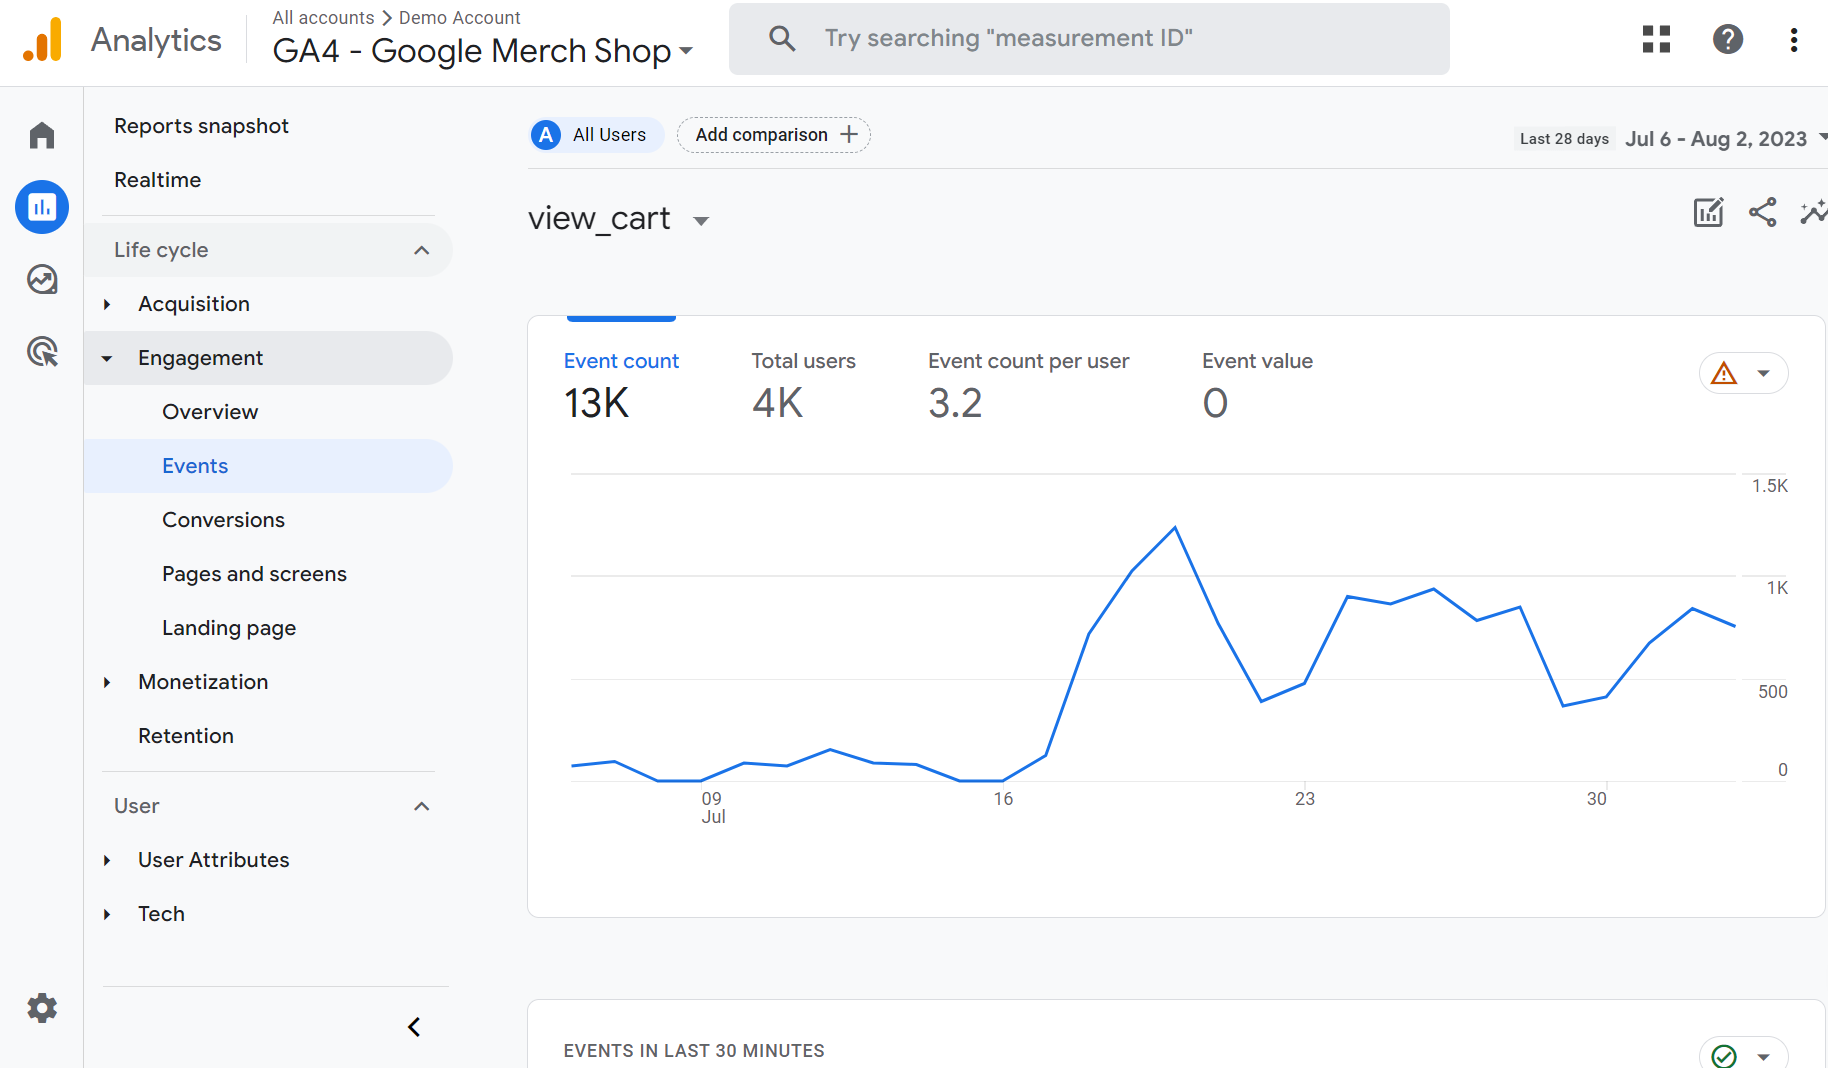Select the Reports bar-chart icon
This screenshot has height=1068, width=1828.
42,207
